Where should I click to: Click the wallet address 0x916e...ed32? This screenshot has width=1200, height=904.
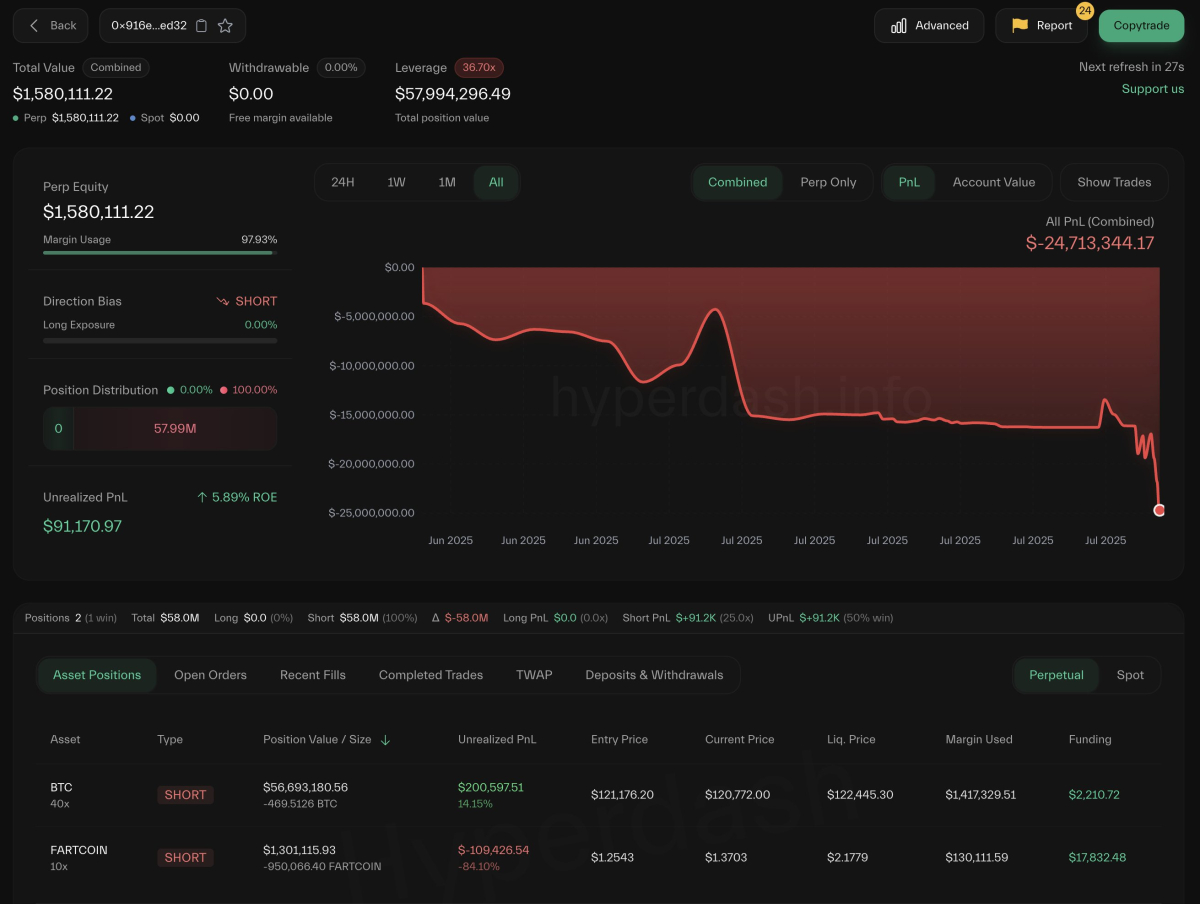click(149, 26)
